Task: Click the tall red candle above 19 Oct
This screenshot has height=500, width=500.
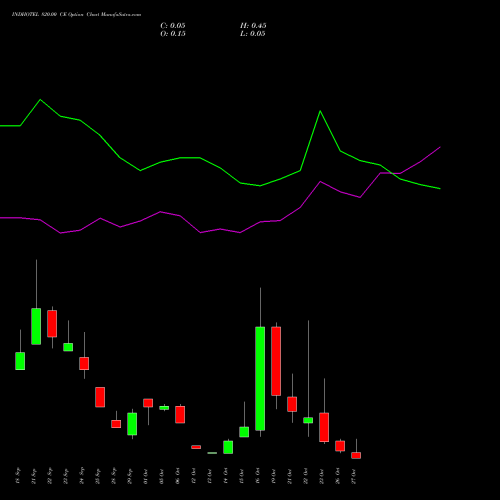Action: tap(276, 361)
